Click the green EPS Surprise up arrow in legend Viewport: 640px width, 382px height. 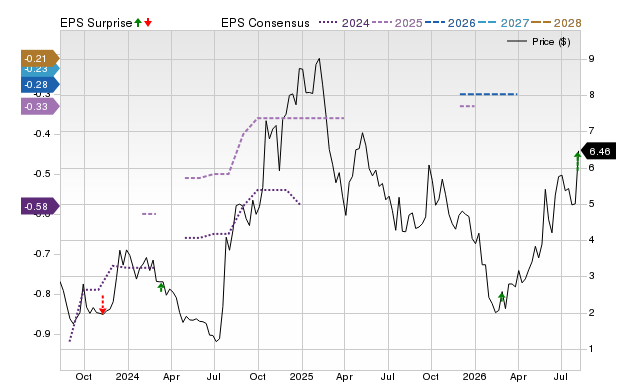point(138,23)
